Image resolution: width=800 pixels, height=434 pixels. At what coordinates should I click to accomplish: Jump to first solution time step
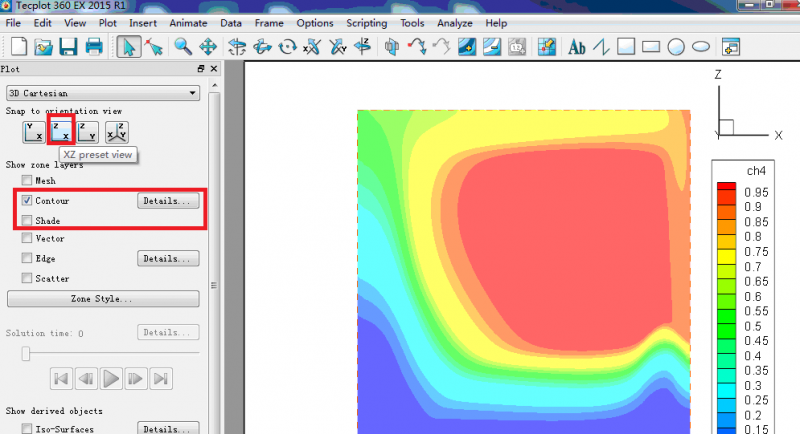click(61, 379)
